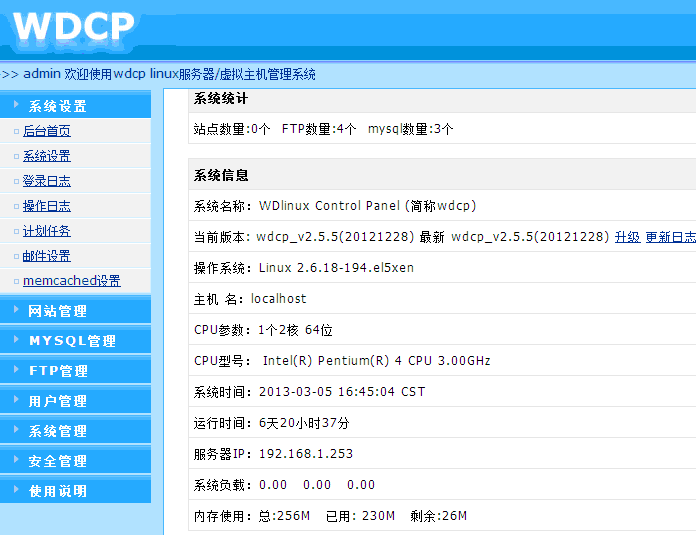The width and height of the screenshot is (696, 535).
Task: Click the WDCP logo in header
Action: point(73,29)
